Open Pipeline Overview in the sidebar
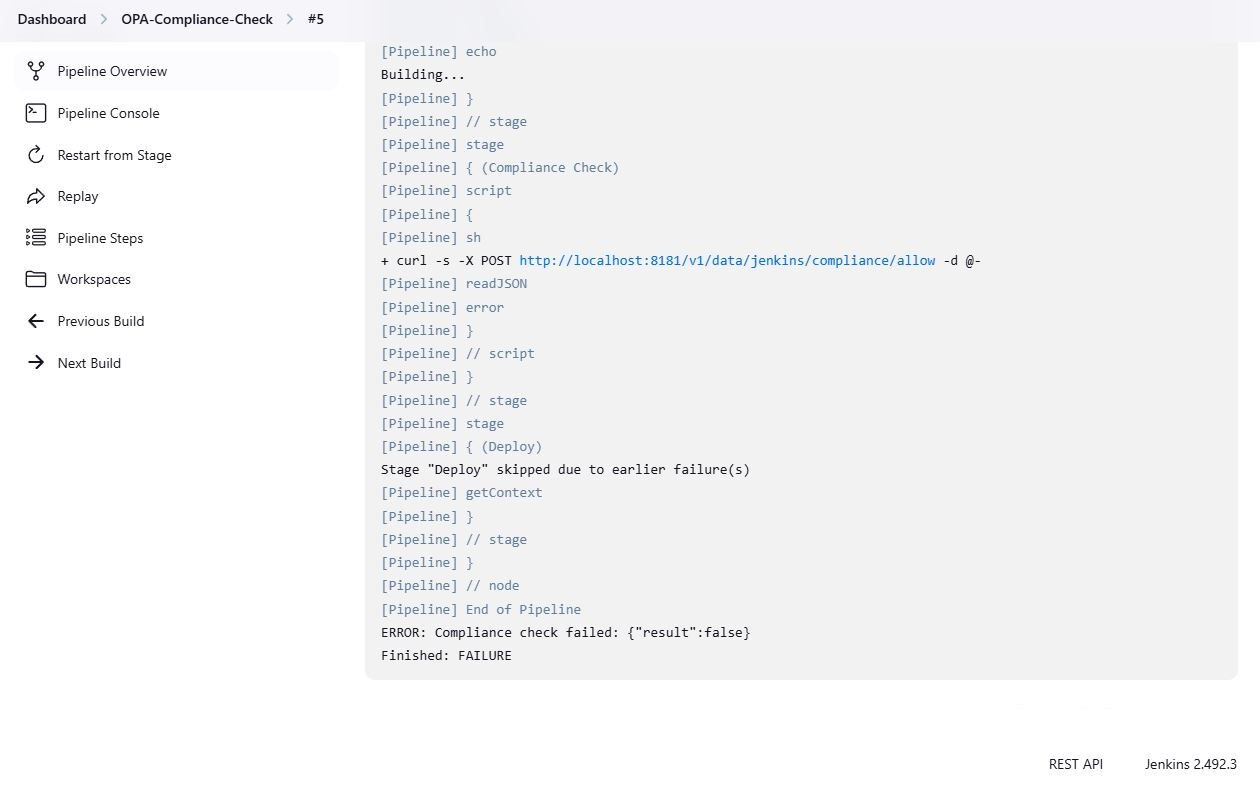The width and height of the screenshot is (1260, 787). pos(178,71)
